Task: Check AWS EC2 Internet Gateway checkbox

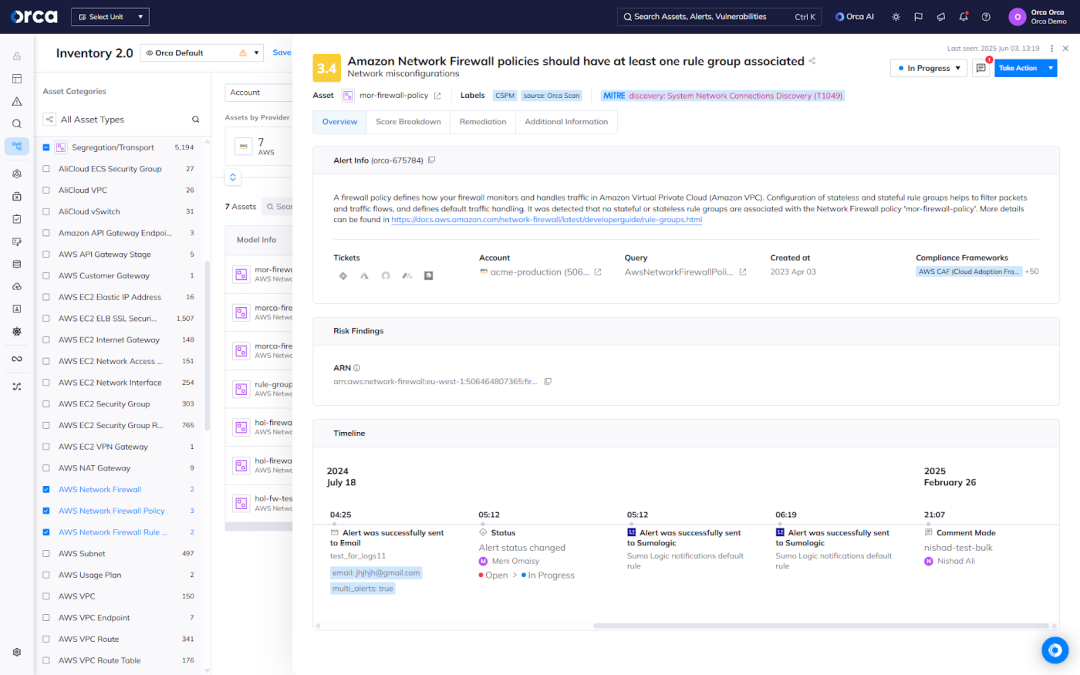Action: [x=46, y=340]
